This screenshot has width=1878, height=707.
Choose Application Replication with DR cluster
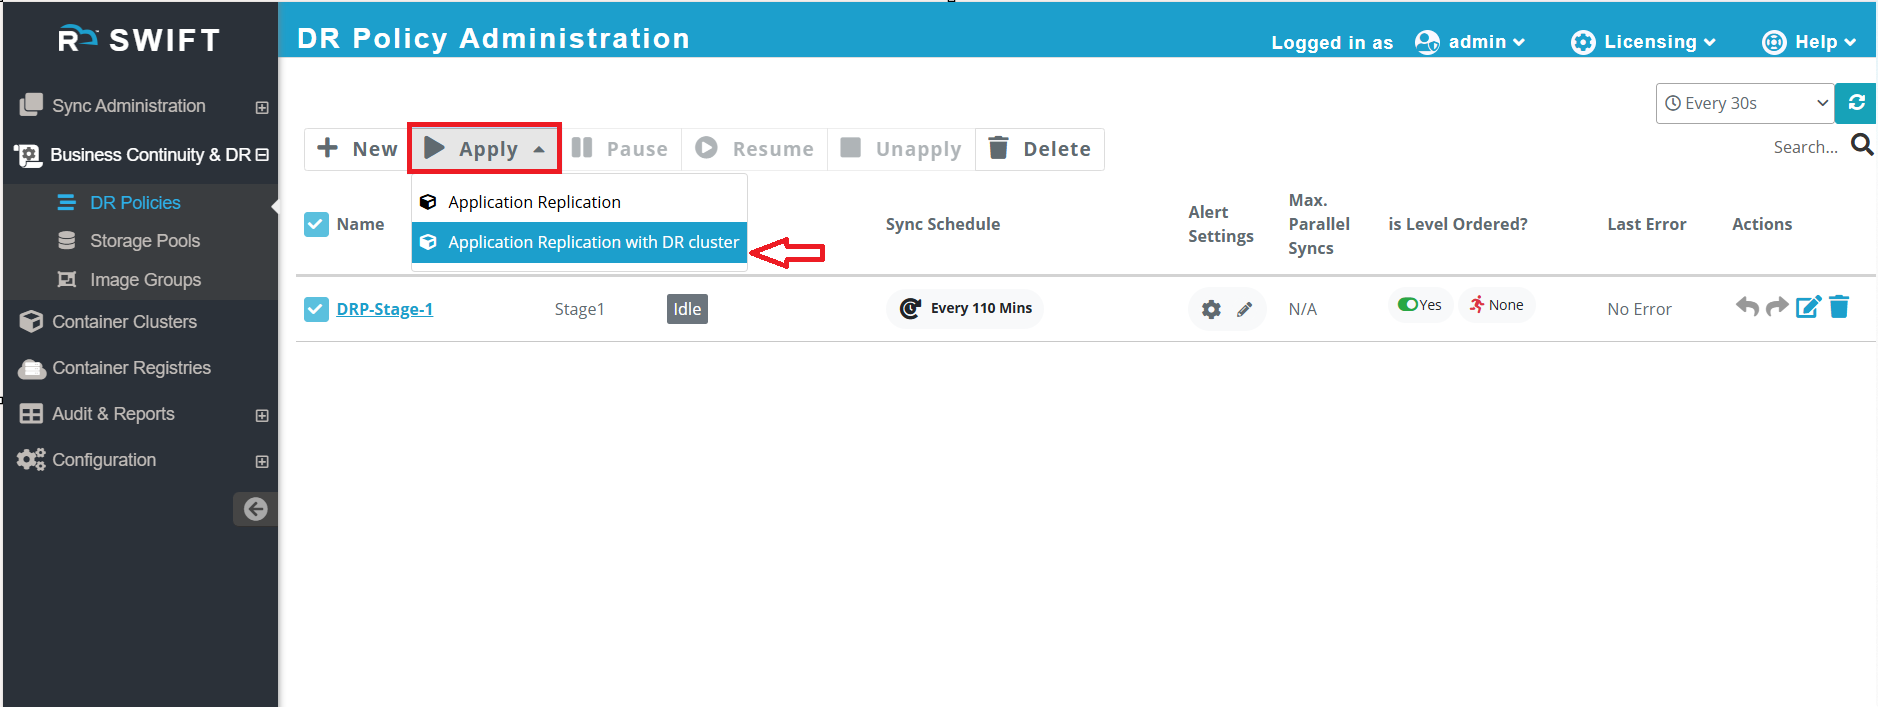click(579, 242)
